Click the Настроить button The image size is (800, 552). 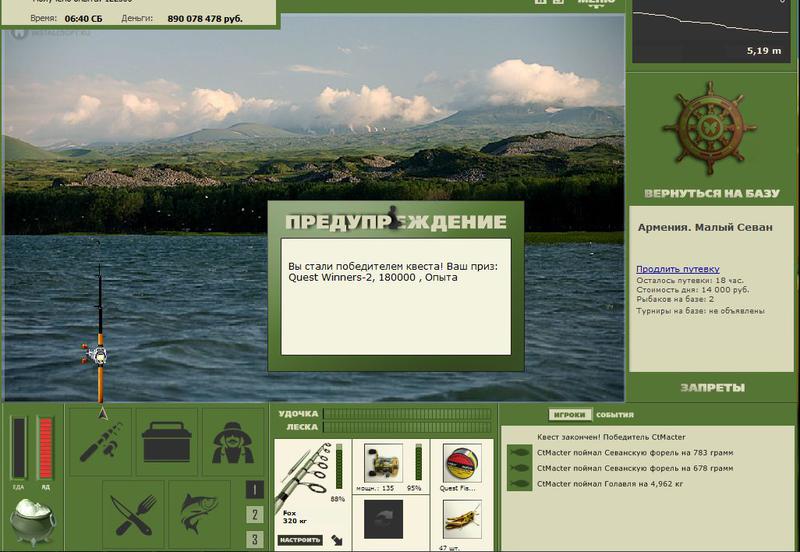tap(300, 540)
